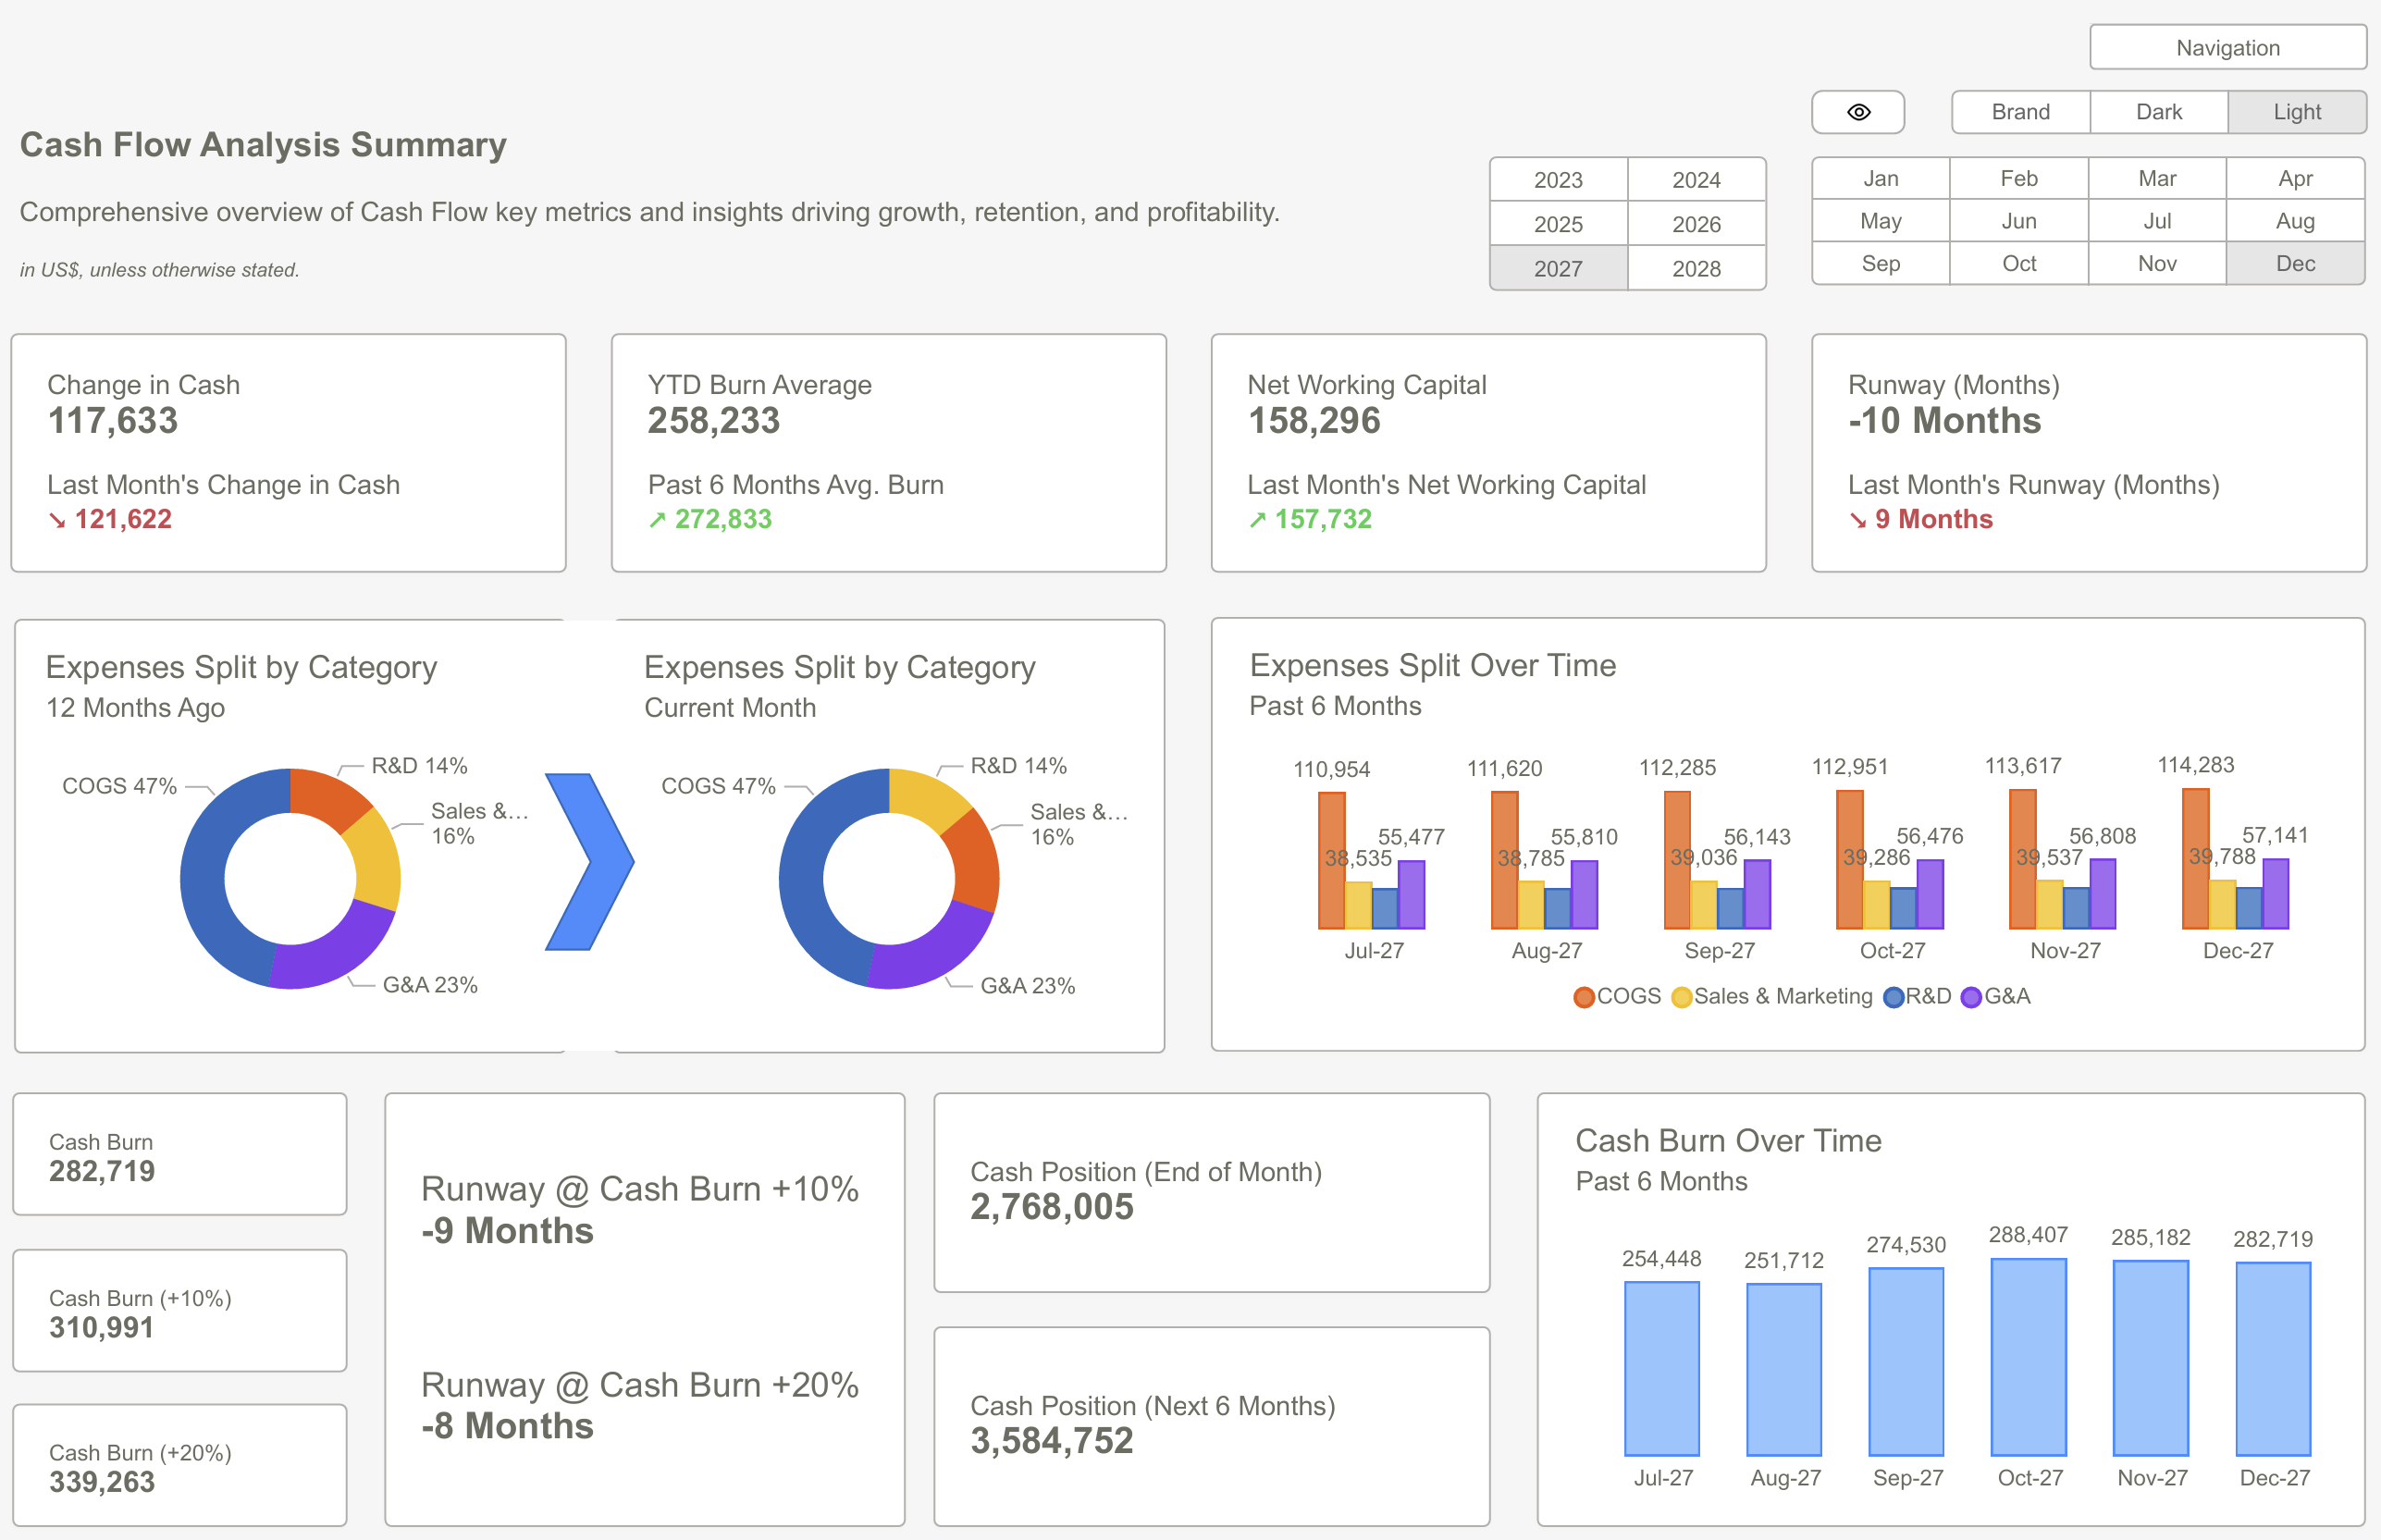
Task: Select the Light theme option
Action: (2297, 112)
